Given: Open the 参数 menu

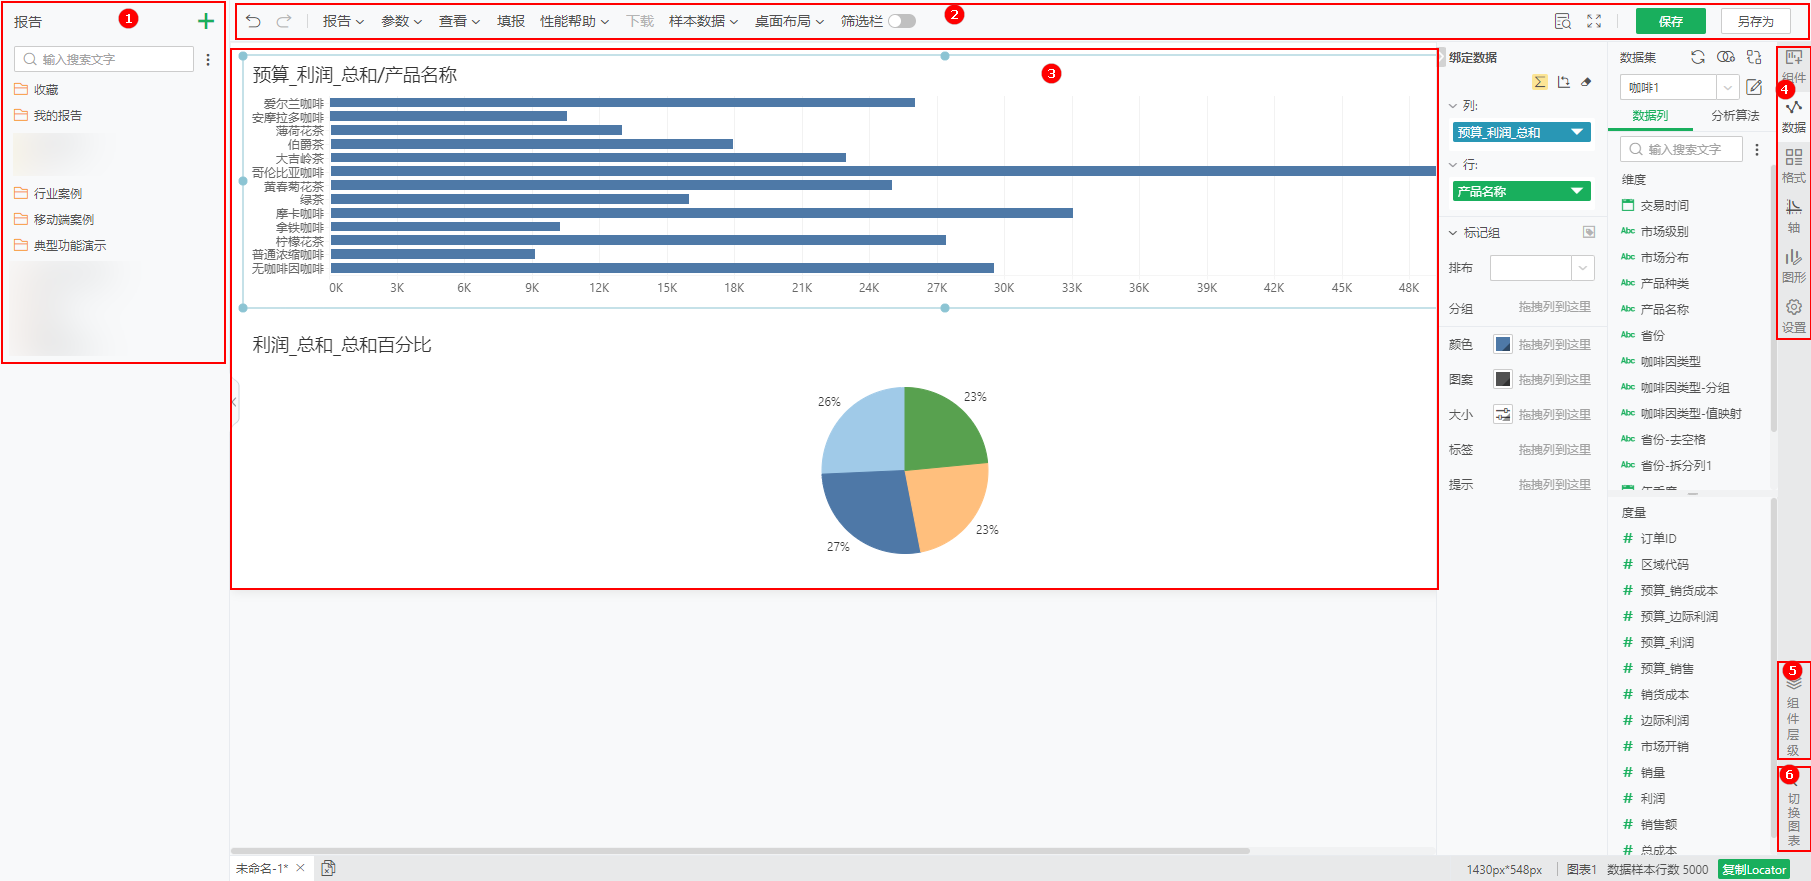Looking at the screenshot, I should [401, 21].
